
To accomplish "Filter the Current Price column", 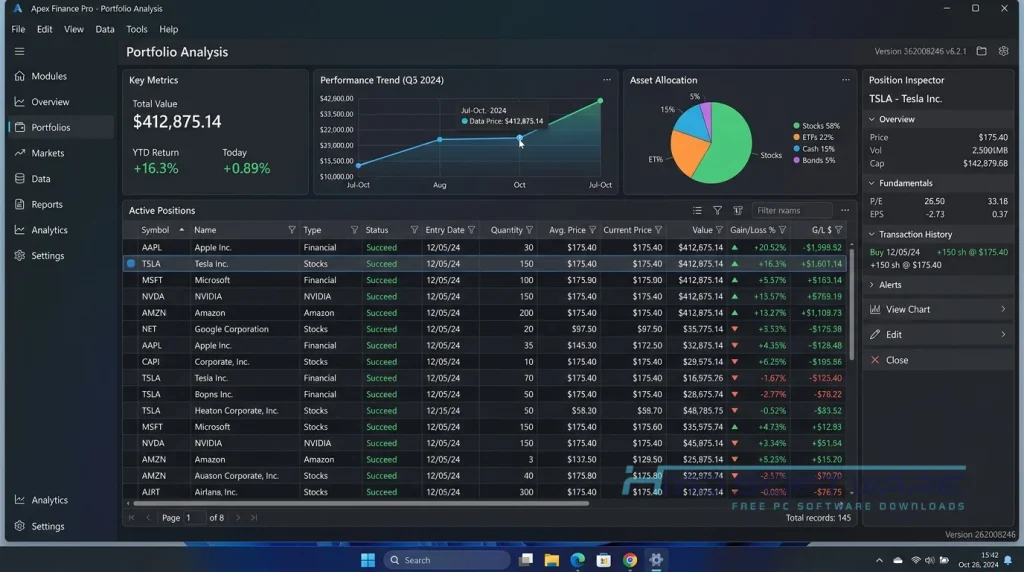I will pyautogui.click(x=658, y=230).
